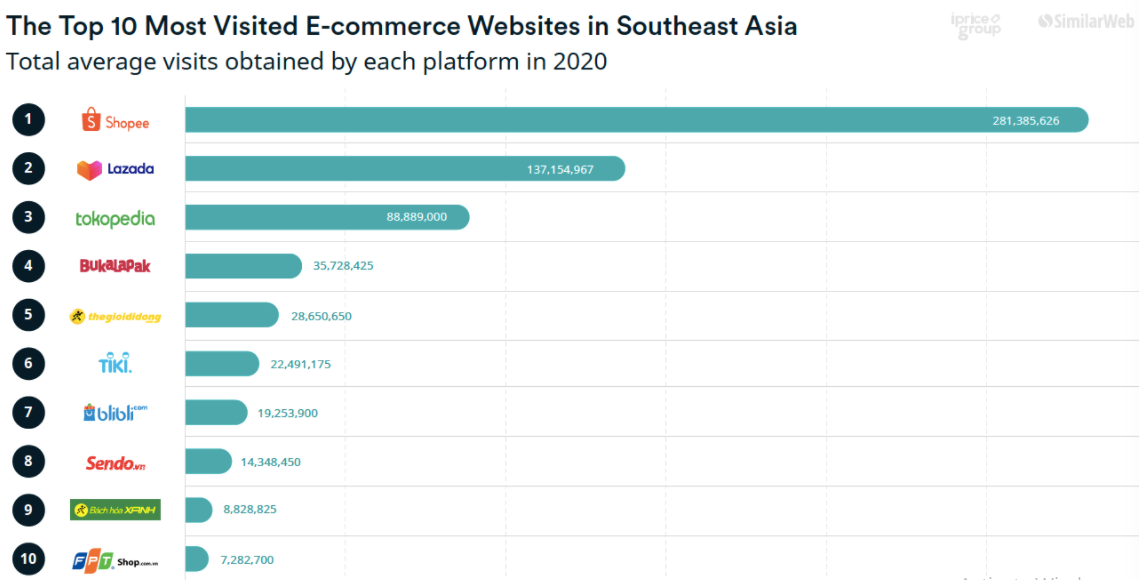Click the Tiki teal bar
The width and height of the screenshot is (1139, 580).
coord(222,363)
